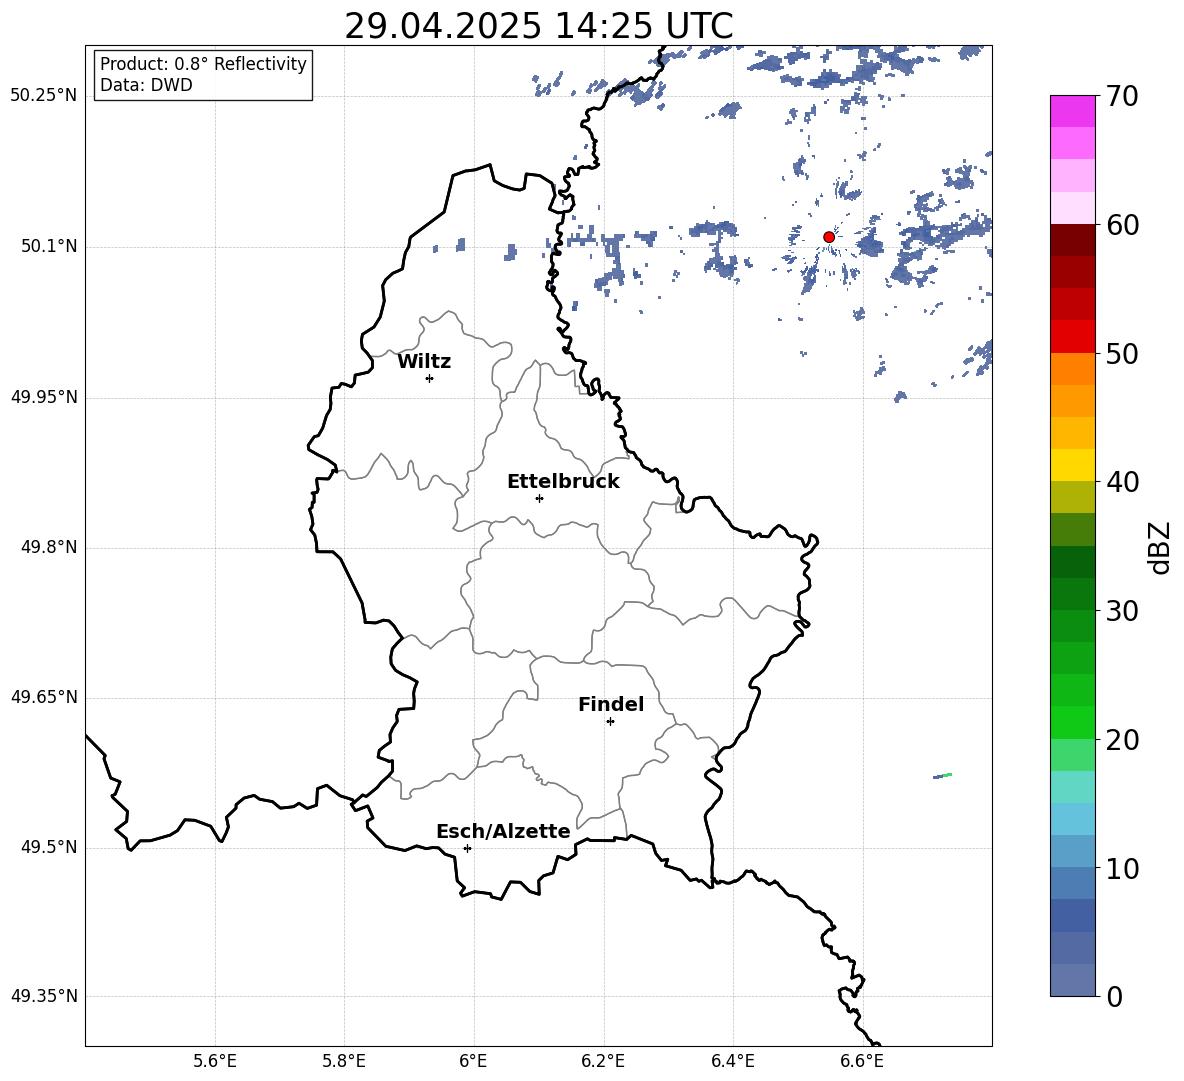Click the Esch/Alzette label

coord(503,831)
